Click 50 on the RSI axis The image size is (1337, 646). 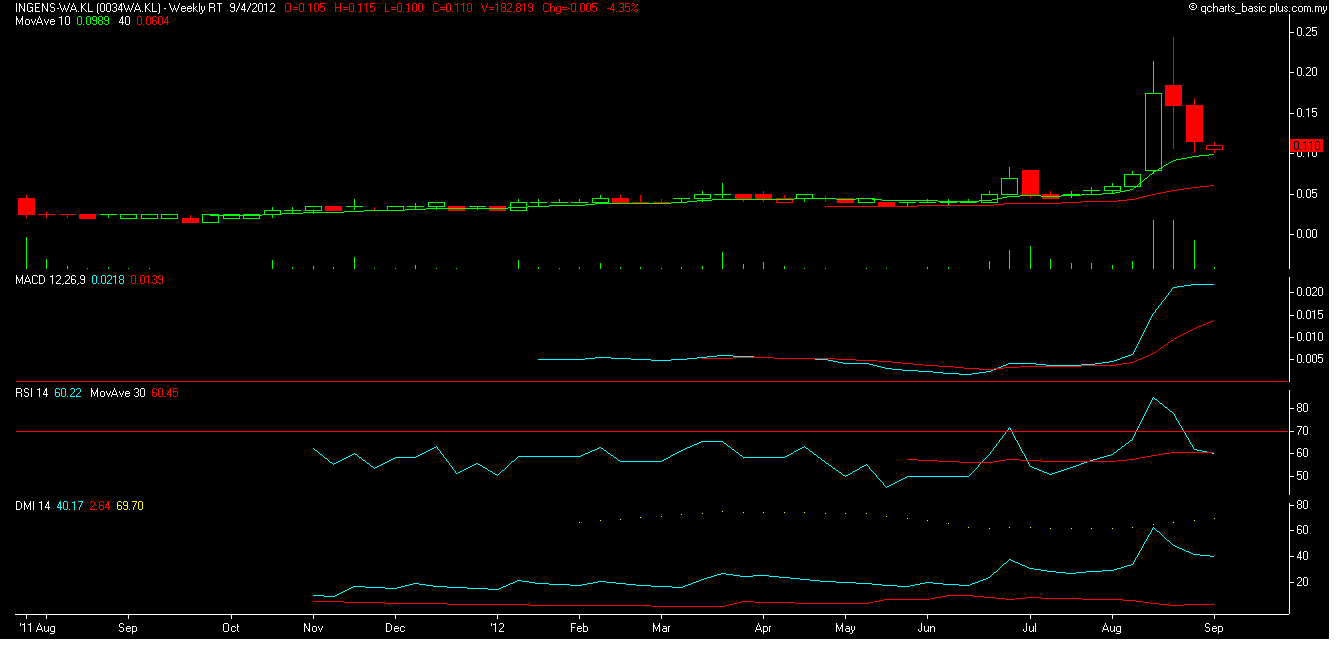click(1302, 476)
